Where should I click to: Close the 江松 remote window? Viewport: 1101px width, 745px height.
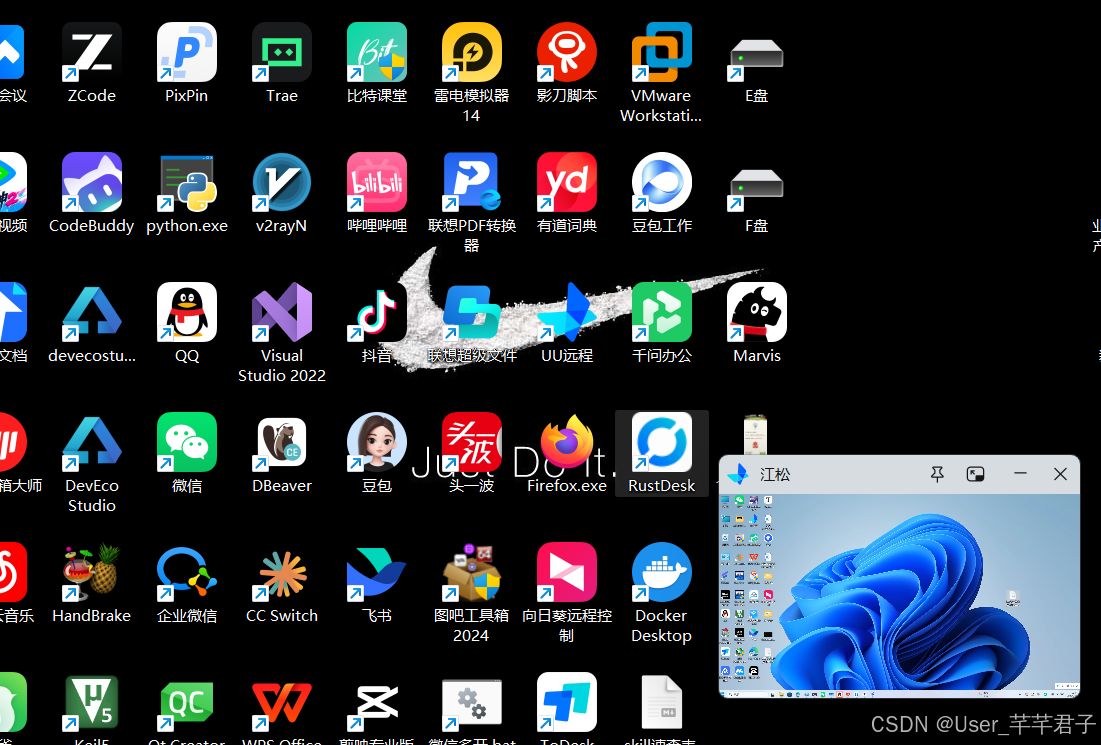point(1060,475)
